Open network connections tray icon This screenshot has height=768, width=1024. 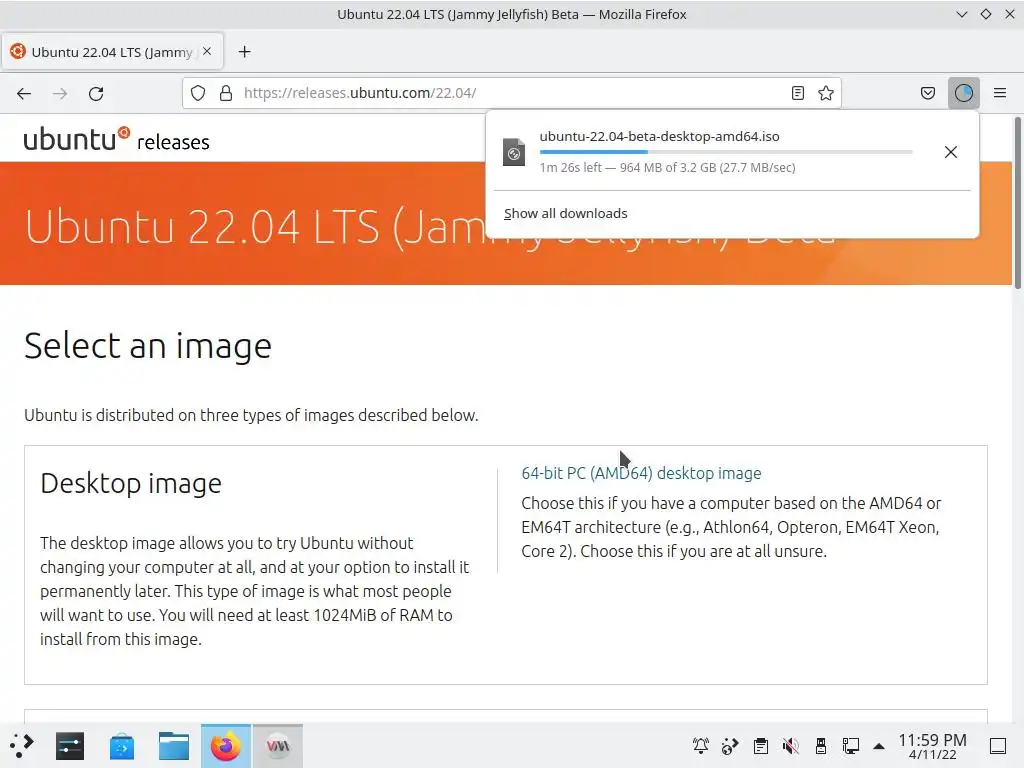[x=850, y=745]
